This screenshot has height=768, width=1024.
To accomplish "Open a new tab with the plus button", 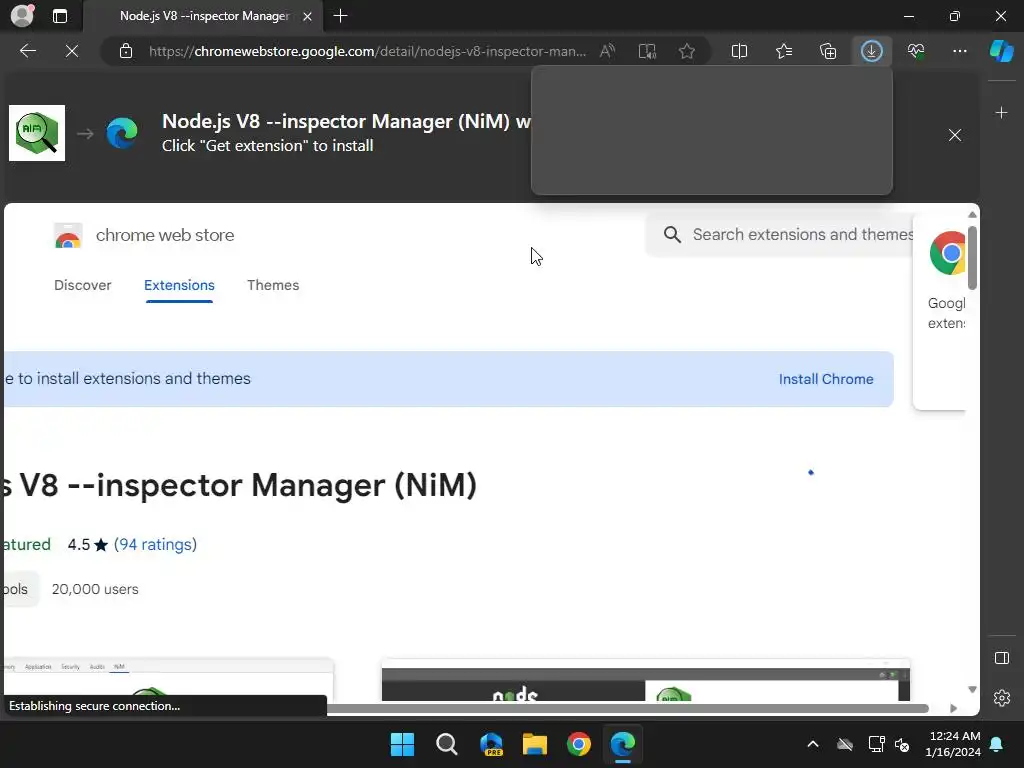I will [x=340, y=16].
